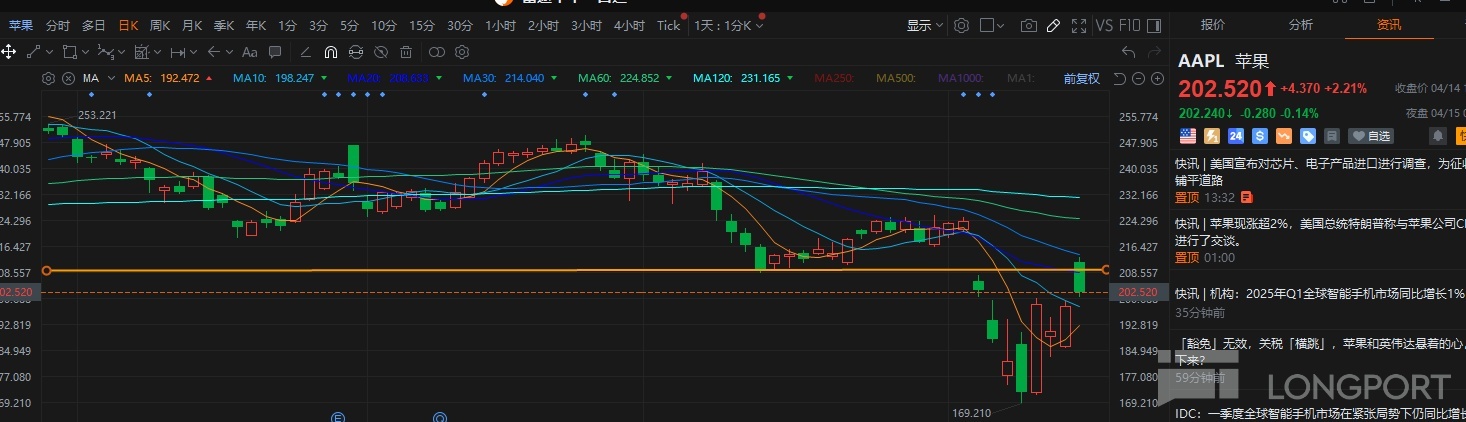
Task: Select the trend line drawing tool
Action: click(33, 52)
